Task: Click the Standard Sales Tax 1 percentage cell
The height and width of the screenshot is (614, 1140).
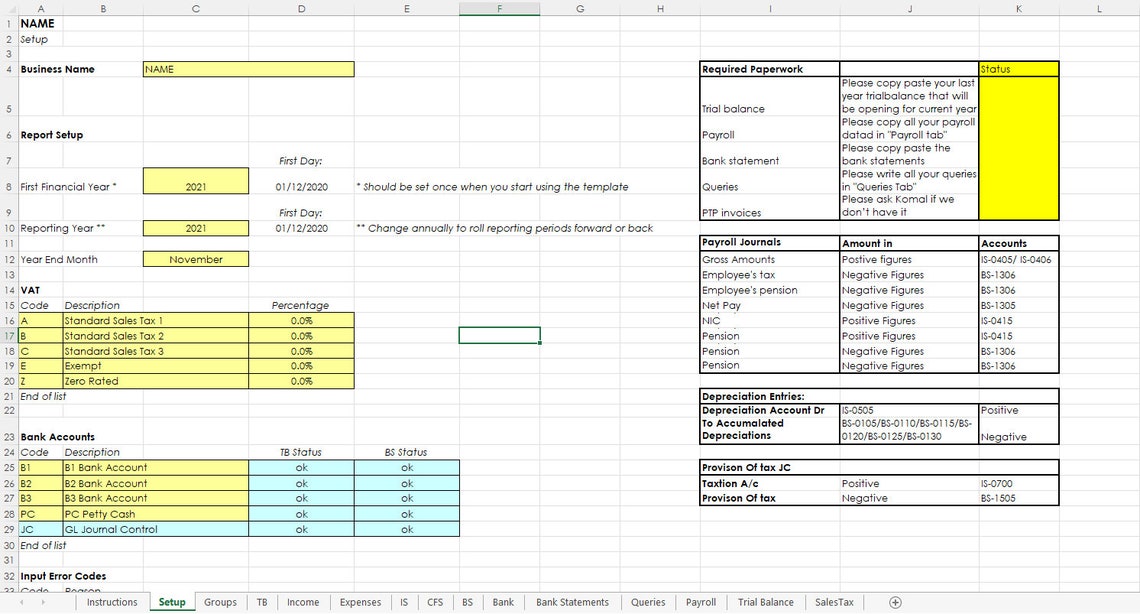Action: click(301, 320)
